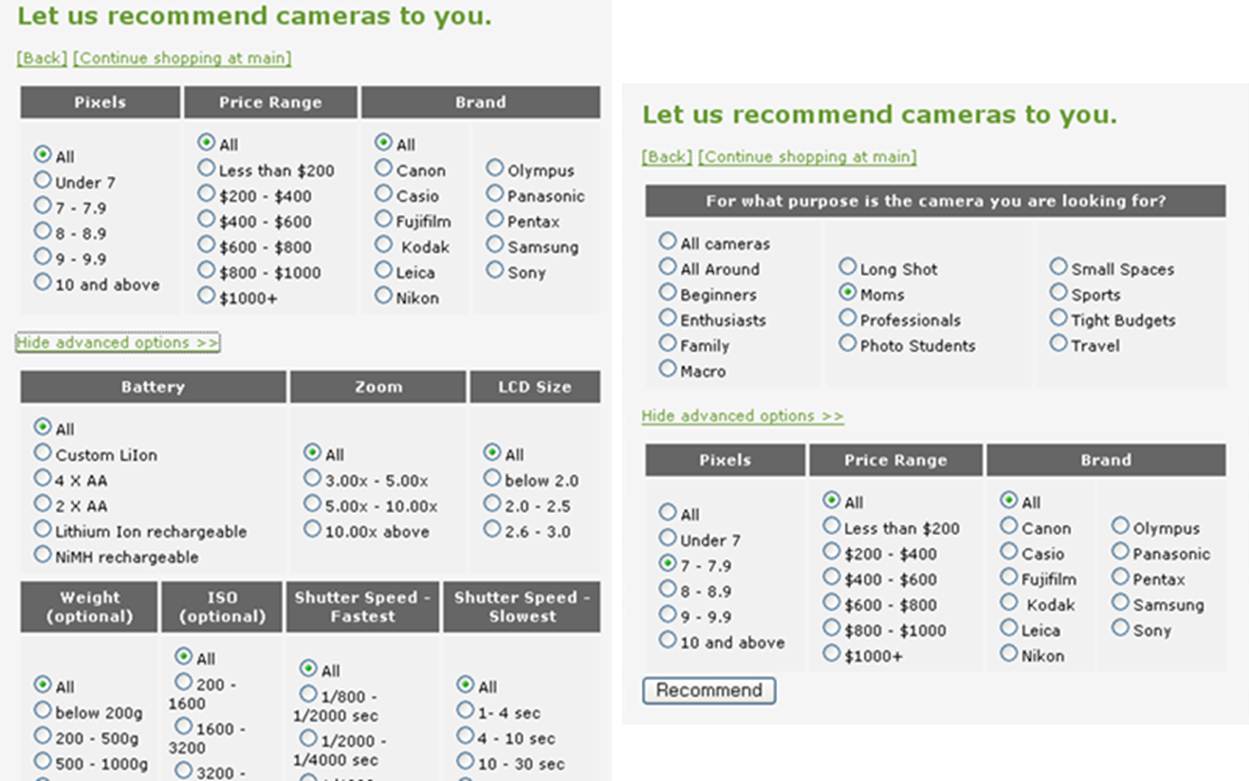Screen dimensions: 1249x781
Task: Select Canon brand in left panel
Action: coord(383,168)
